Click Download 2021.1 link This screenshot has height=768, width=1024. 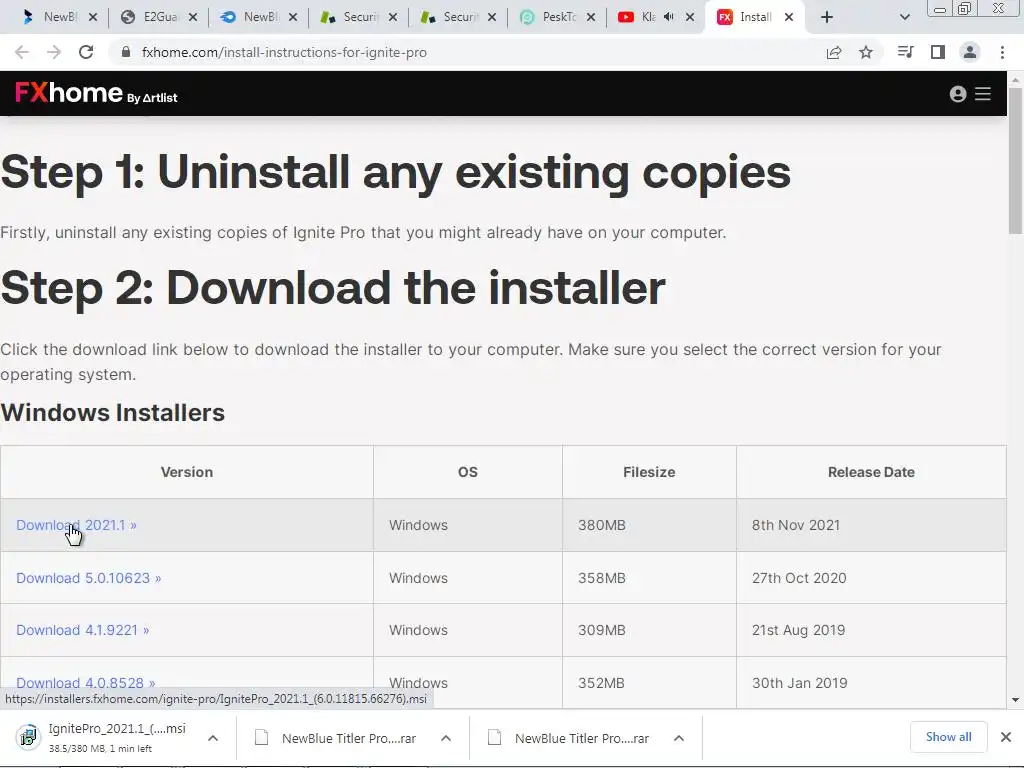pyautogui.click(x=76, y=525)
